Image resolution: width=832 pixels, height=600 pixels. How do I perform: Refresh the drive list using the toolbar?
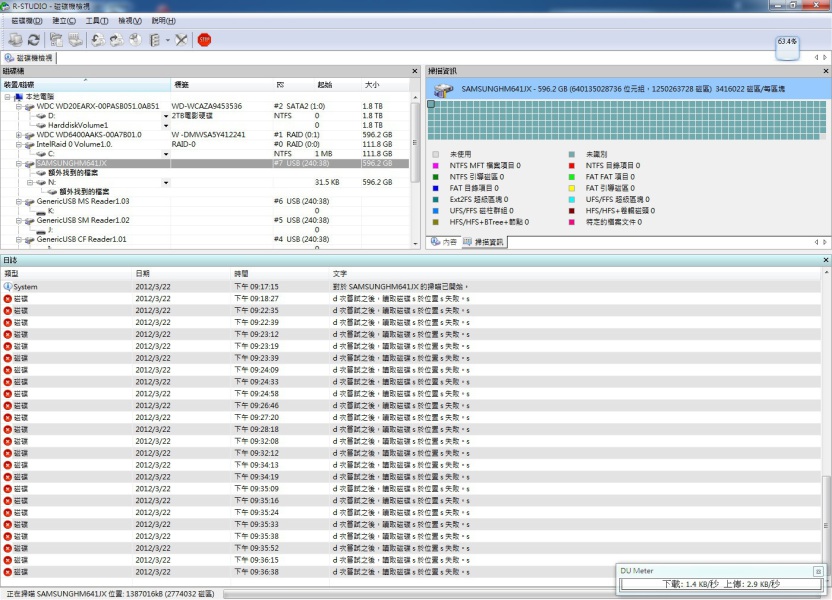(34, 40)
